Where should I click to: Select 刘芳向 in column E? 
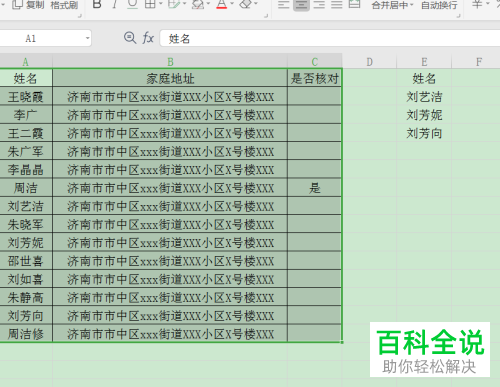tap(424, 133)
